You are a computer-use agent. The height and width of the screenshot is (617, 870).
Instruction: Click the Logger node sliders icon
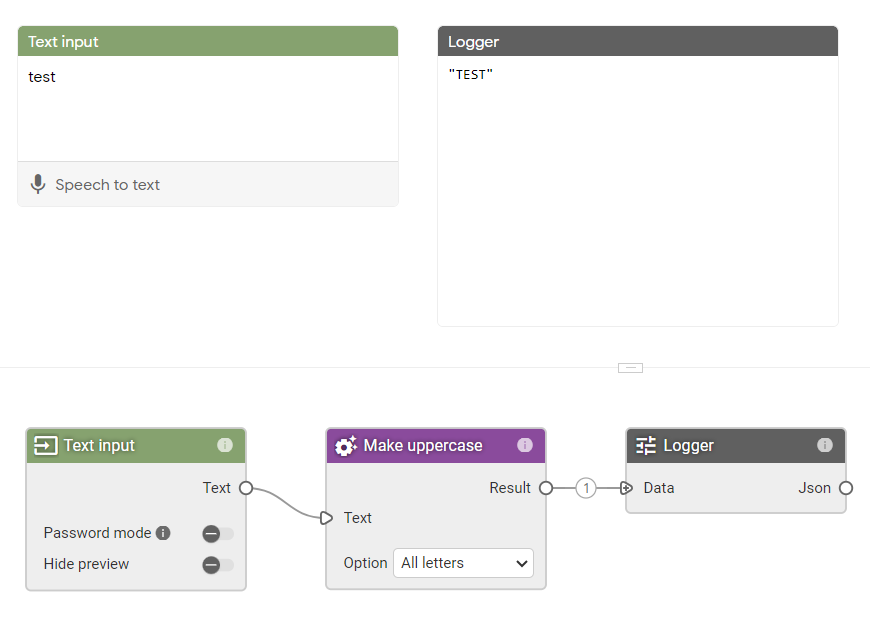[x=646, y=446]
